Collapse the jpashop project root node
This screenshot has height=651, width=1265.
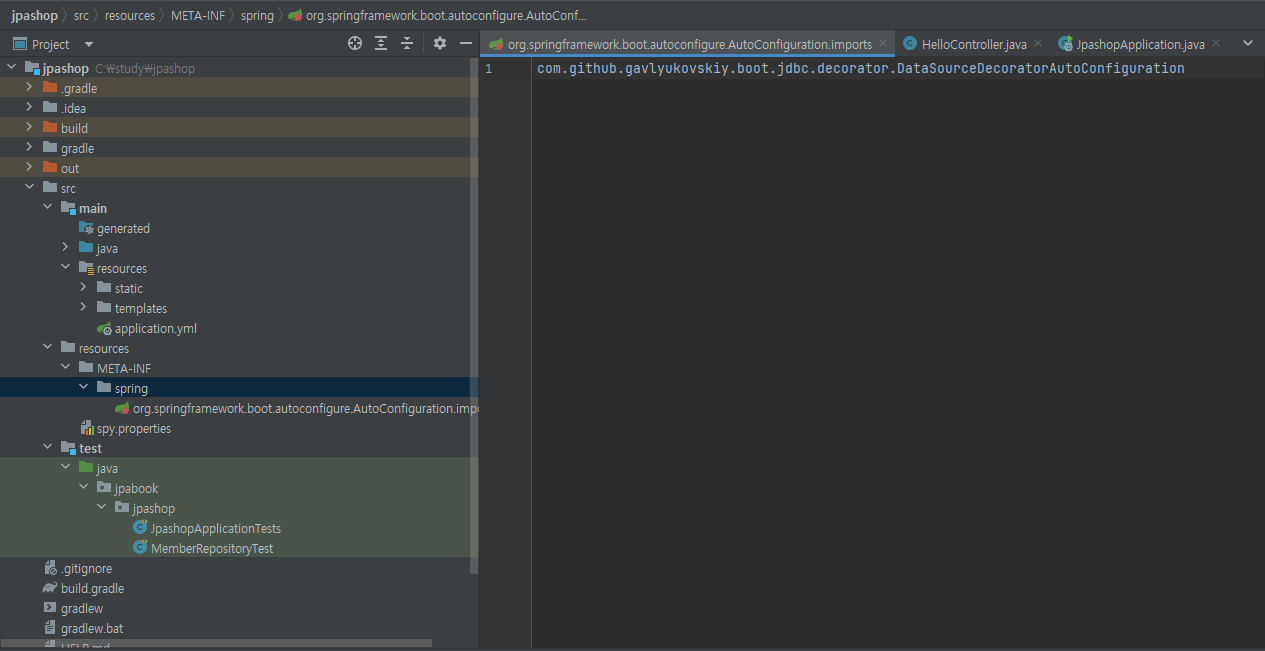(x=12, y=68)
